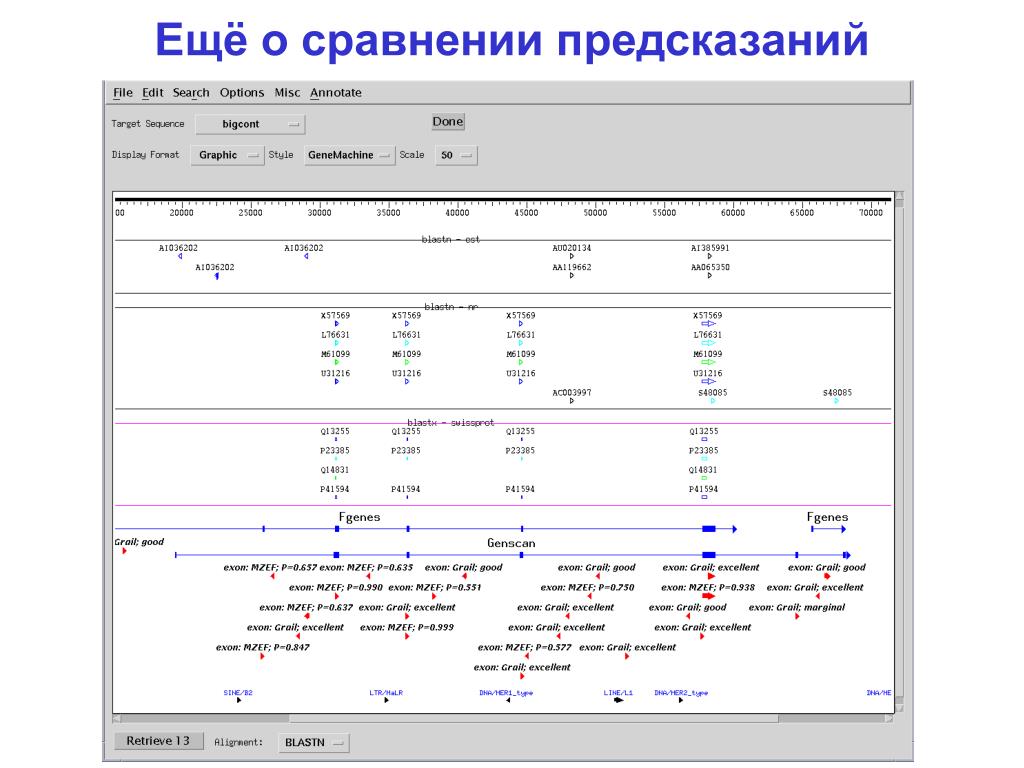Open the Scale dropdown showing 50

pyautogui.click(x=456, y=155)
